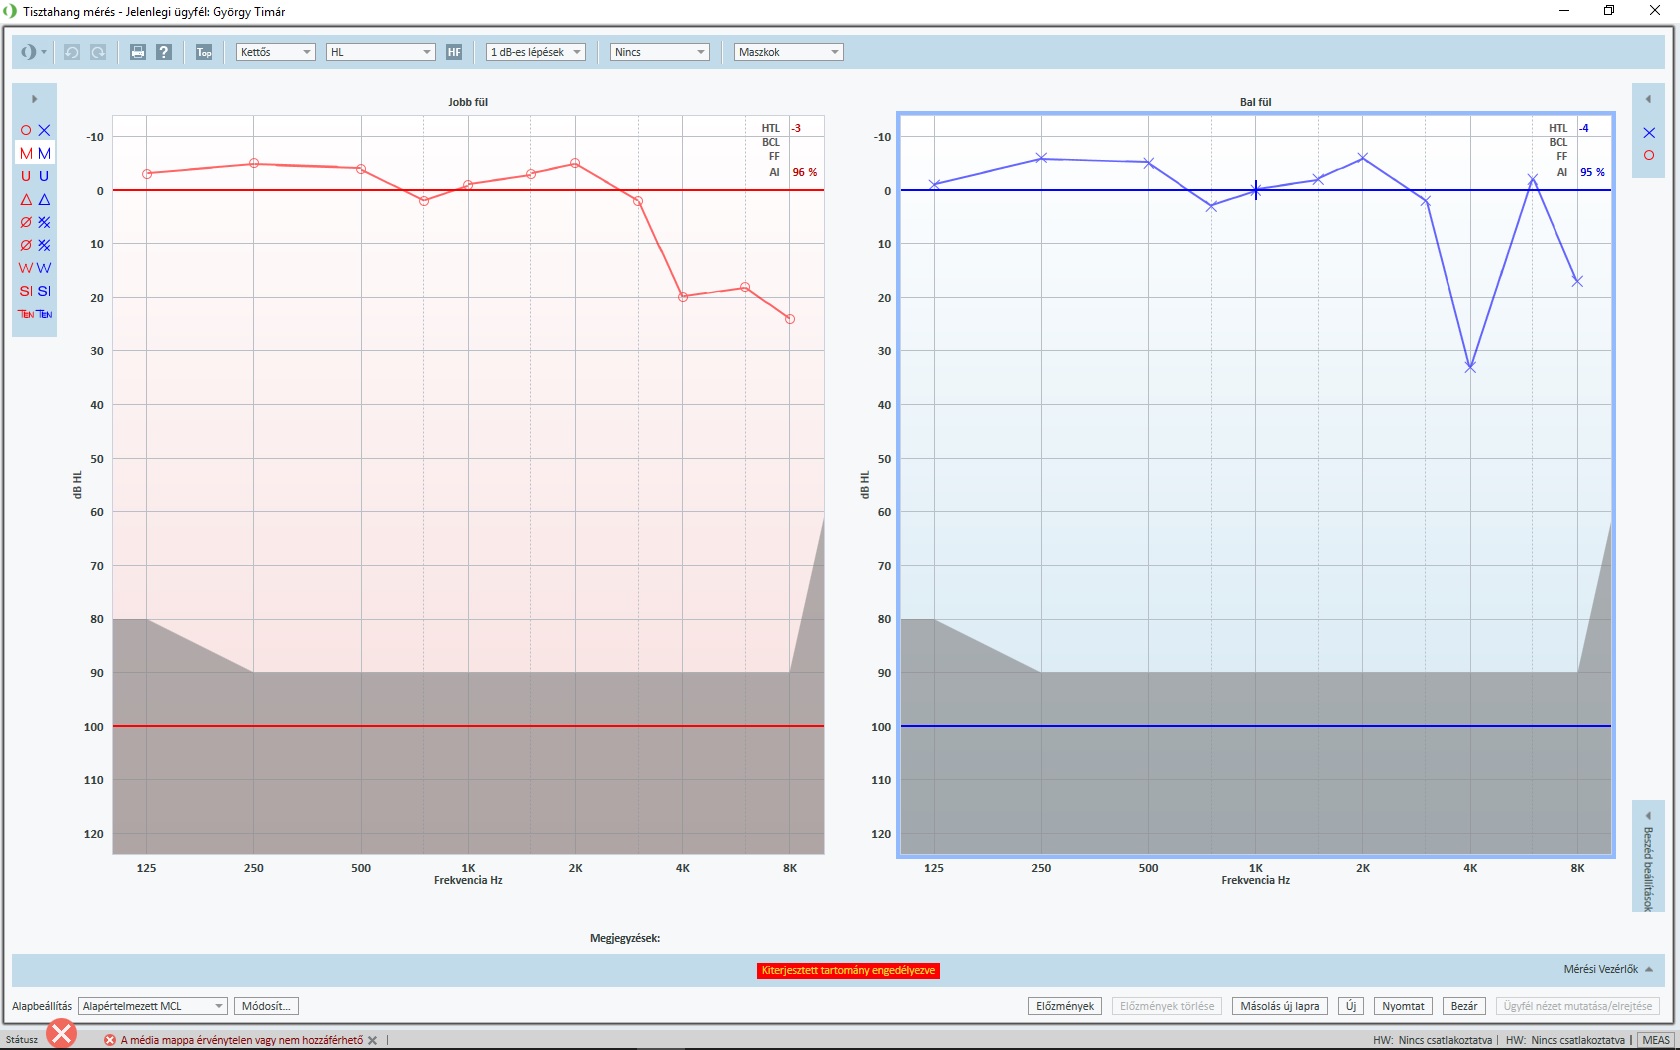Click the Nyomtat button
1680x1050 pixels.
pos(1403,1006)
